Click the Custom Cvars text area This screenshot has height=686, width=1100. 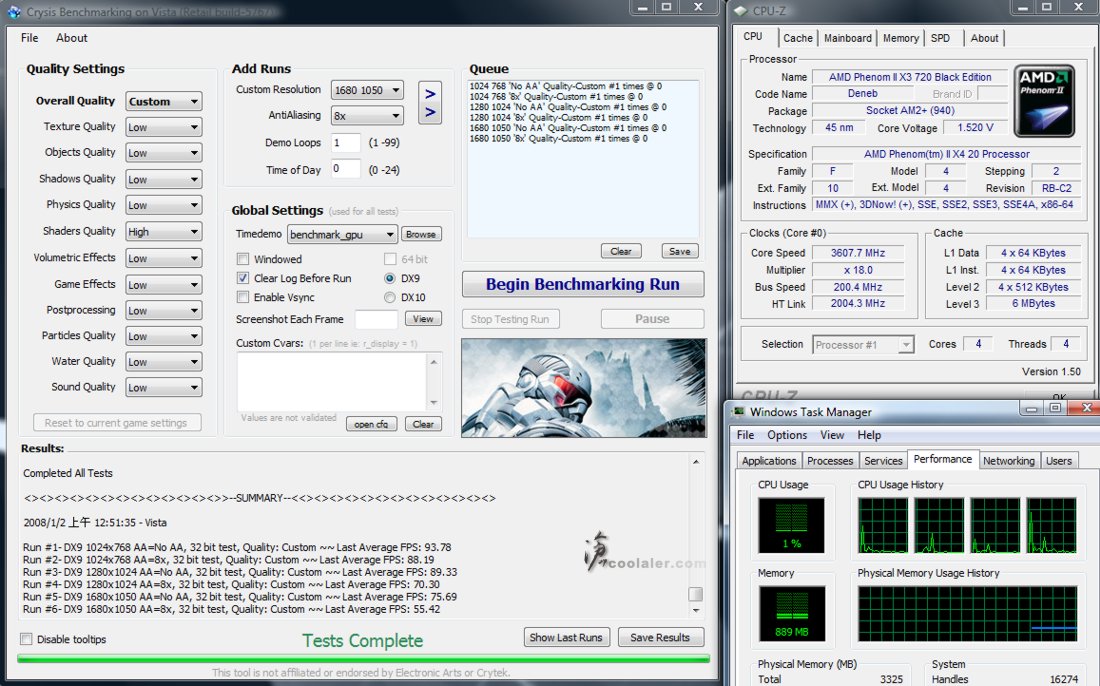[x=333, y=382]
